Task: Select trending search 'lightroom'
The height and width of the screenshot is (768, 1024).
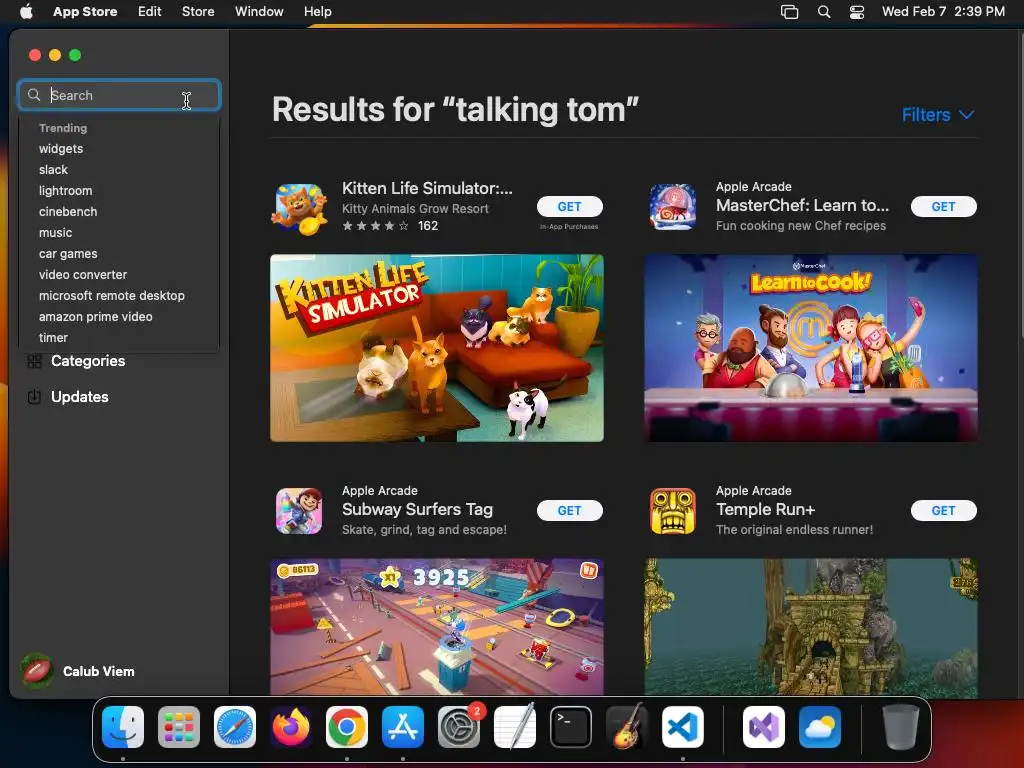Action: 65,191
